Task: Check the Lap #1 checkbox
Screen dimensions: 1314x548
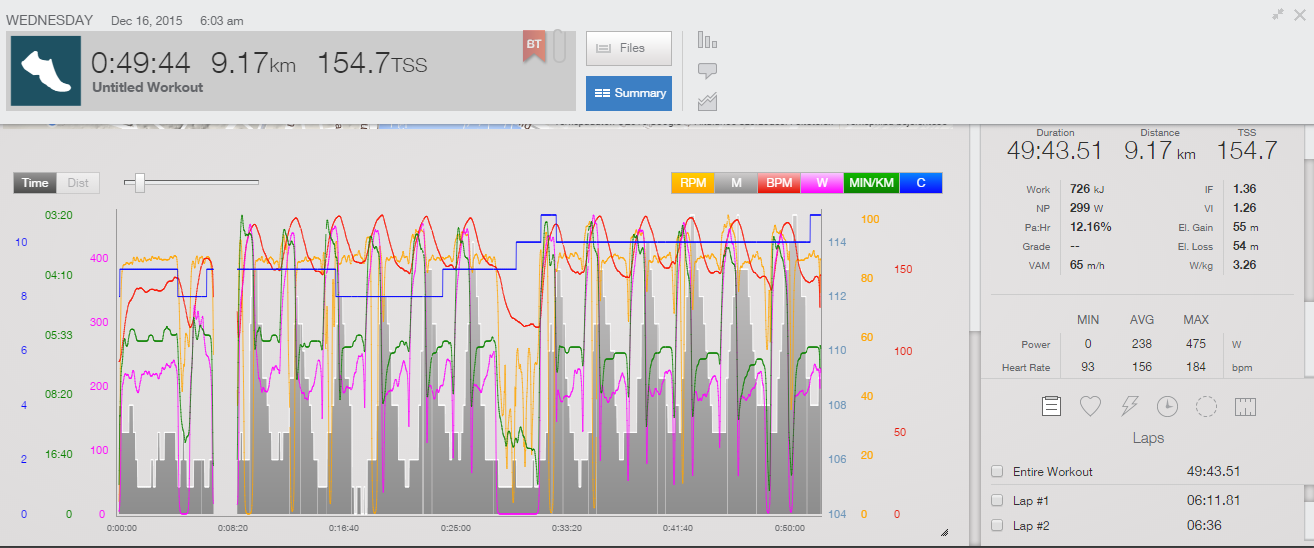Action: [x=997, y=500]
